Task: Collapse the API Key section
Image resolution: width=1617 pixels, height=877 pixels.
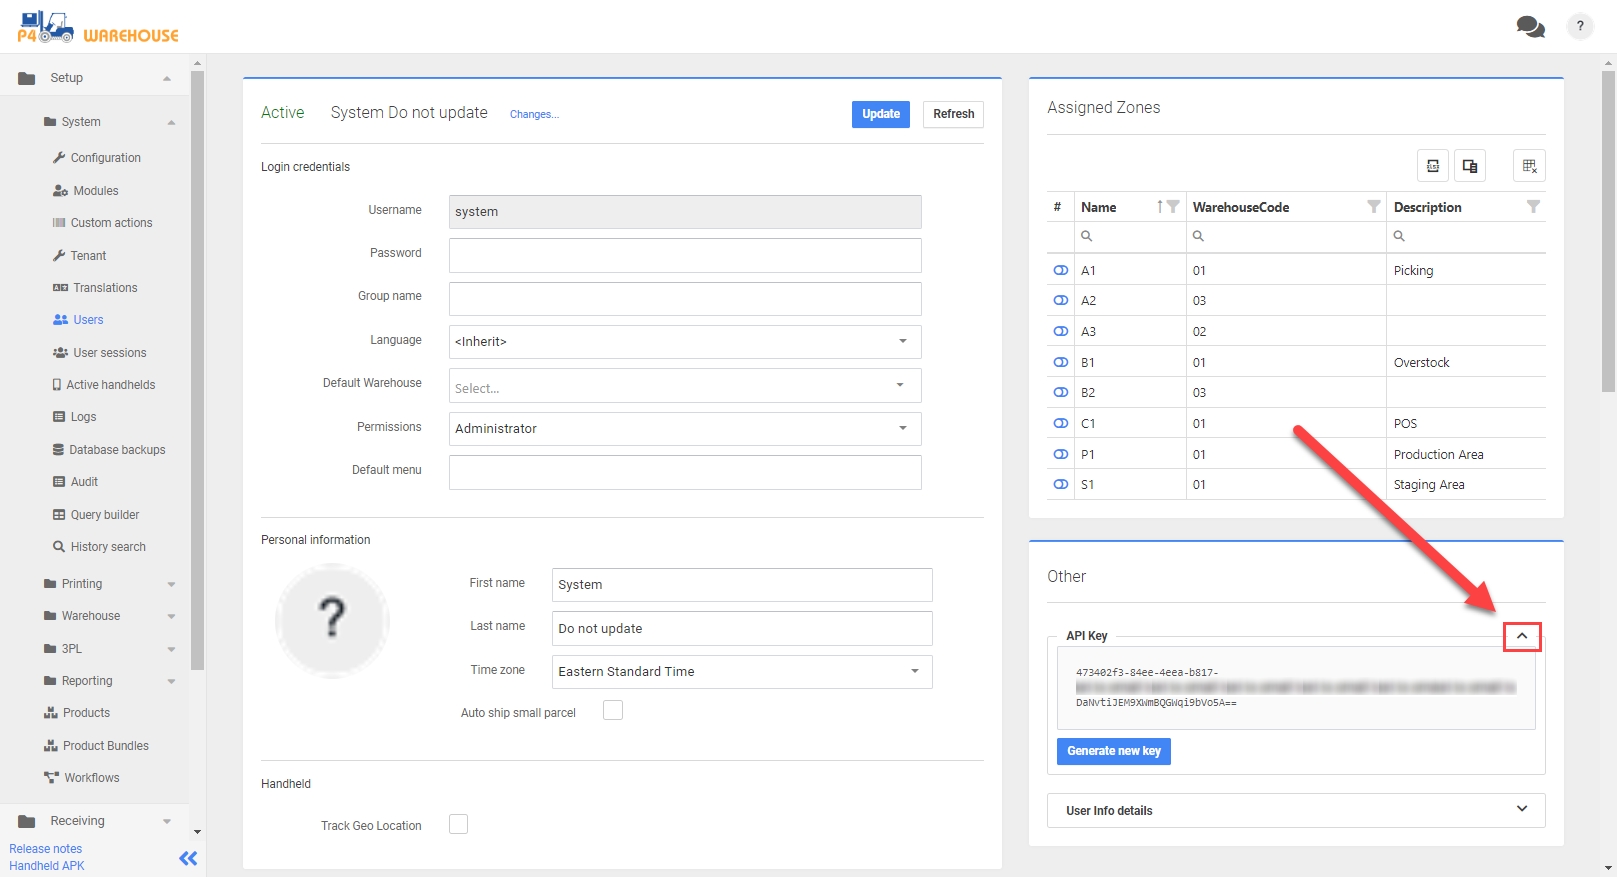Action: click(1521, 637)
